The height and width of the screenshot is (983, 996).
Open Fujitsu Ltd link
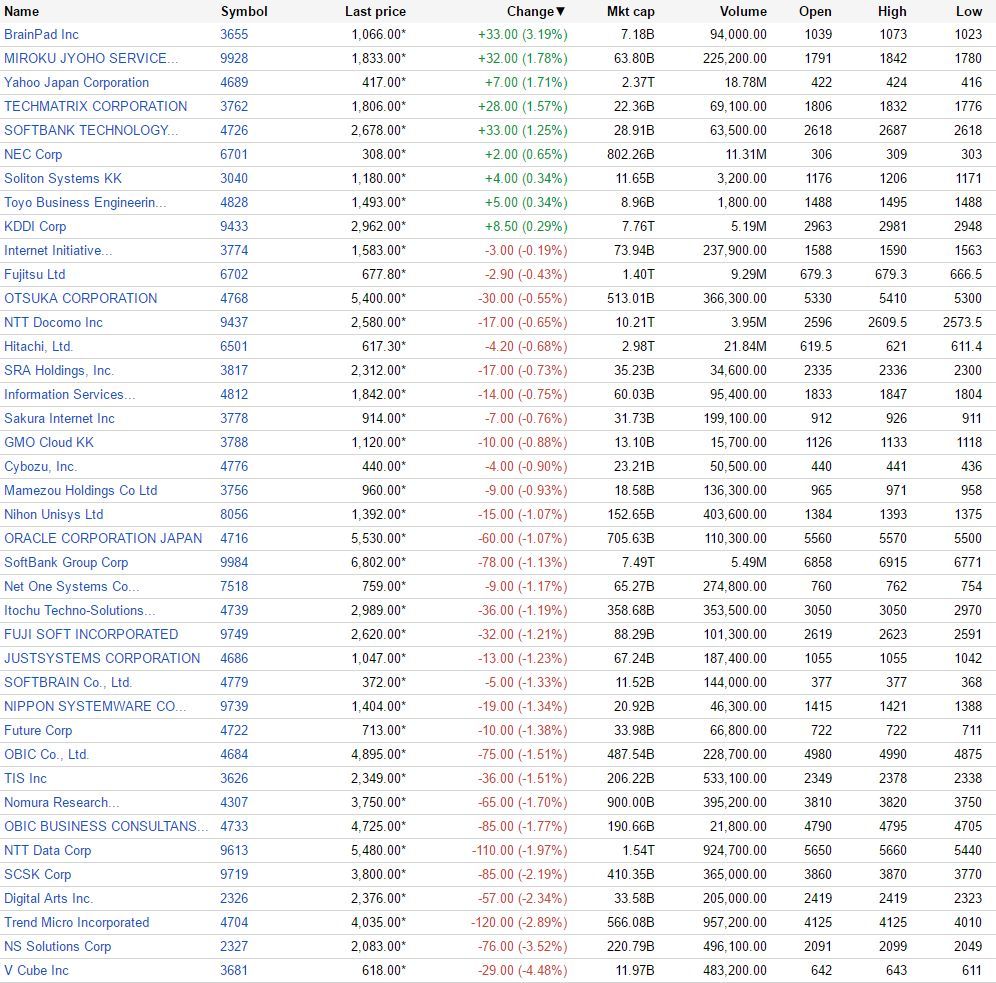34,274
